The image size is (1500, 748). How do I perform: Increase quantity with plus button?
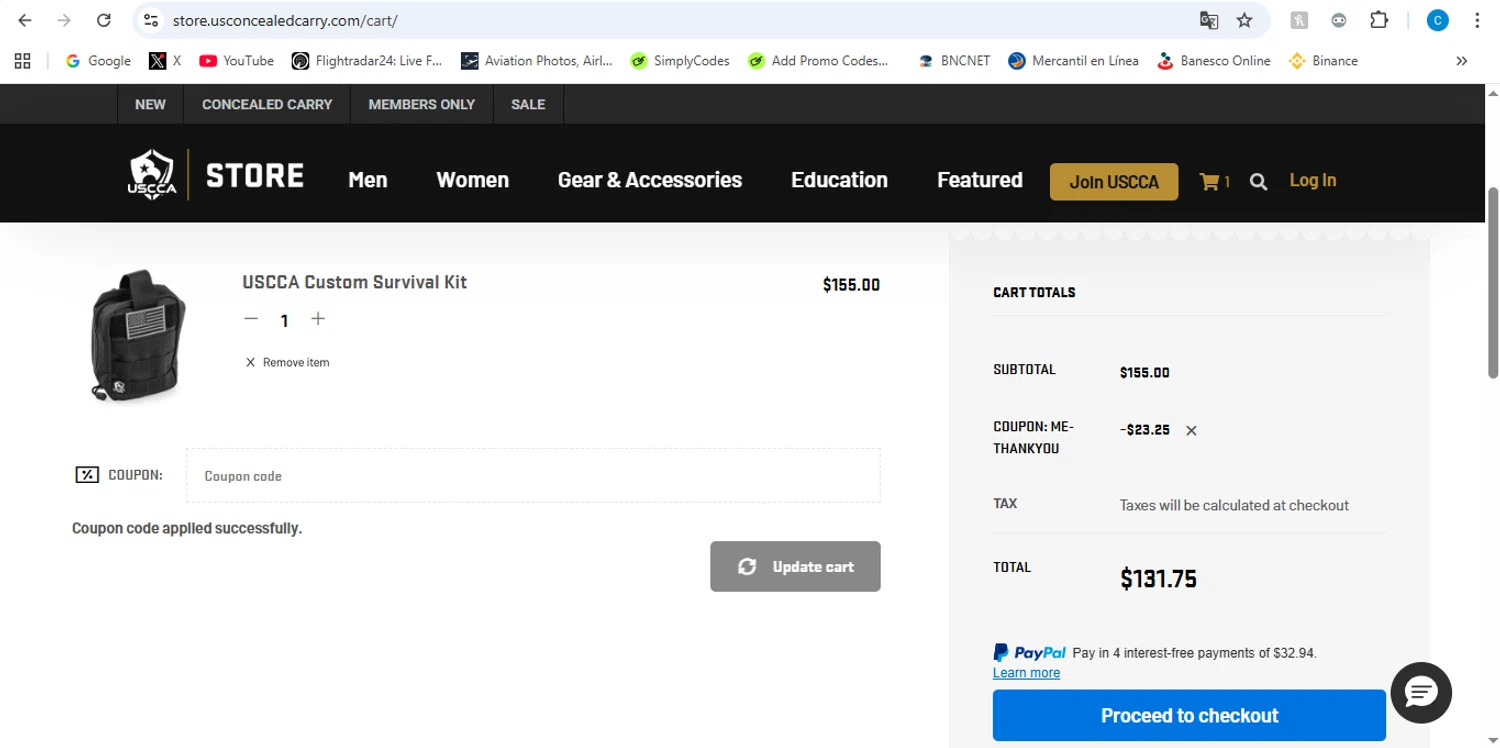pos(318,319)
